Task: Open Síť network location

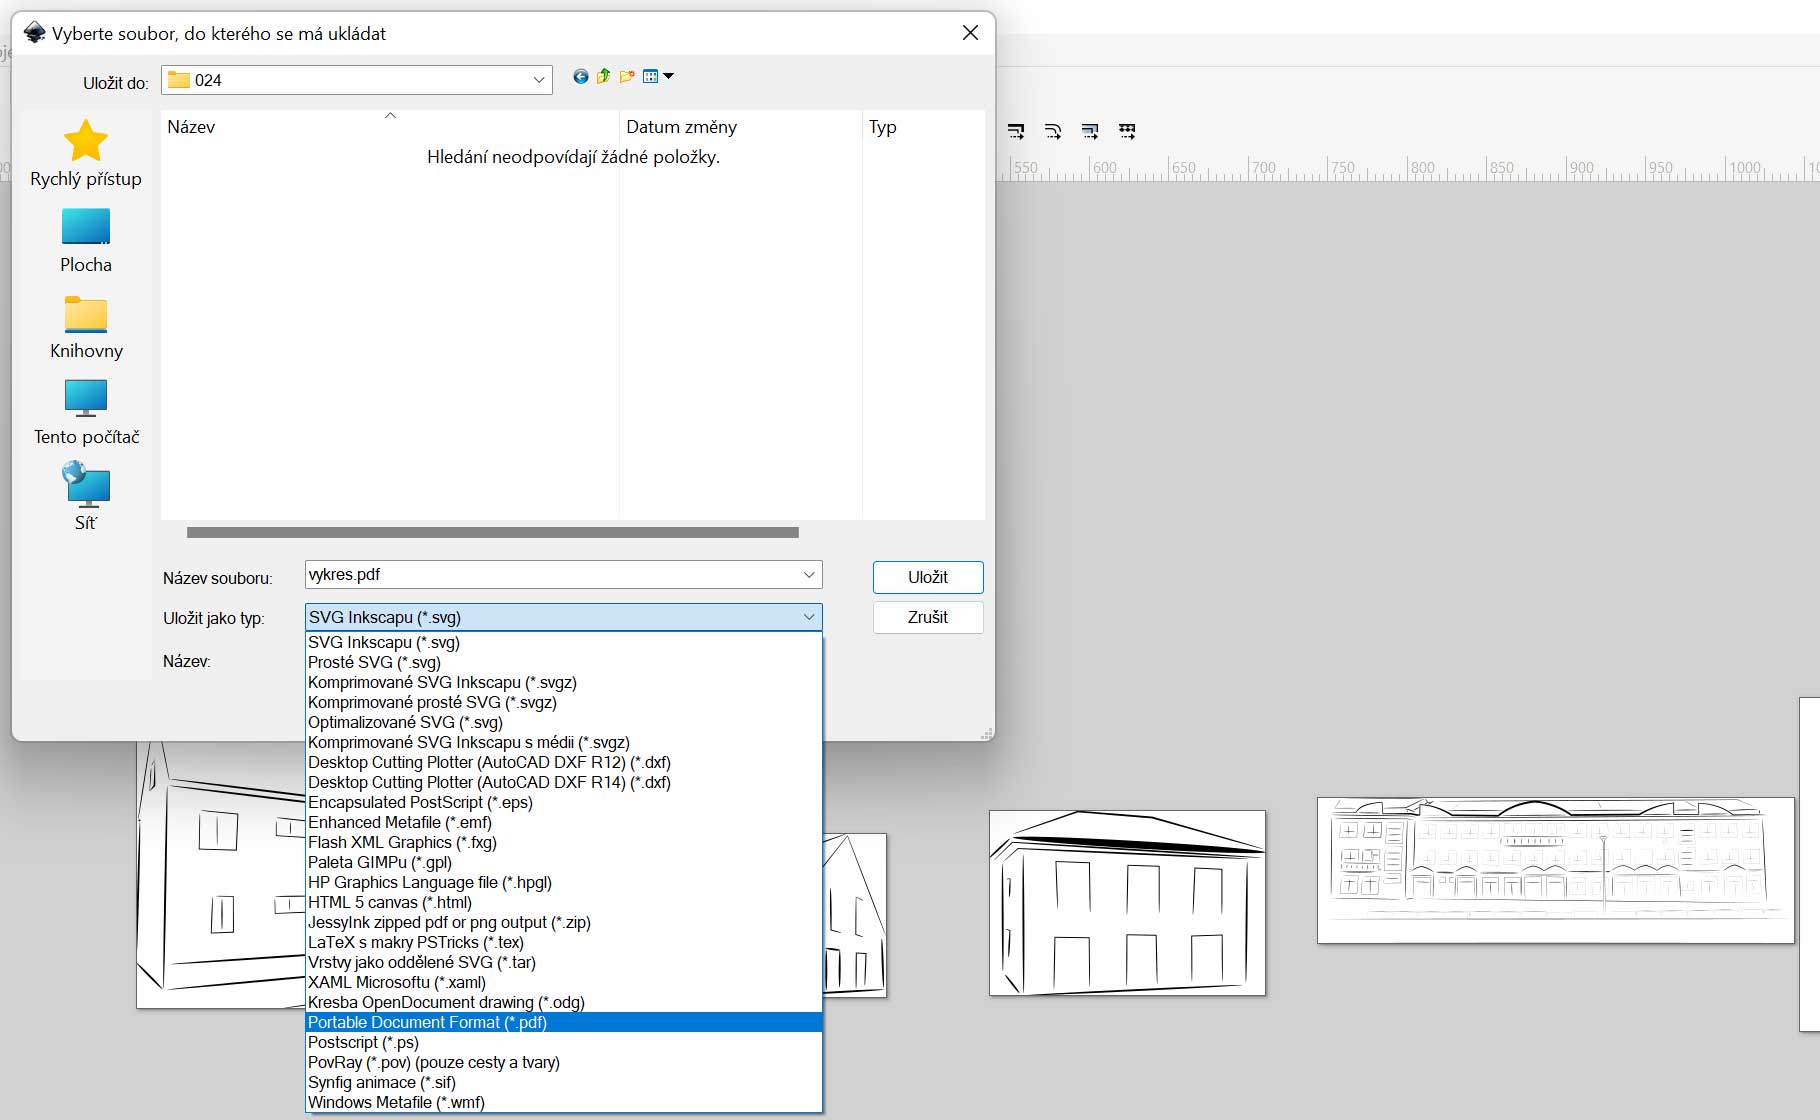Action: [86, 497]
